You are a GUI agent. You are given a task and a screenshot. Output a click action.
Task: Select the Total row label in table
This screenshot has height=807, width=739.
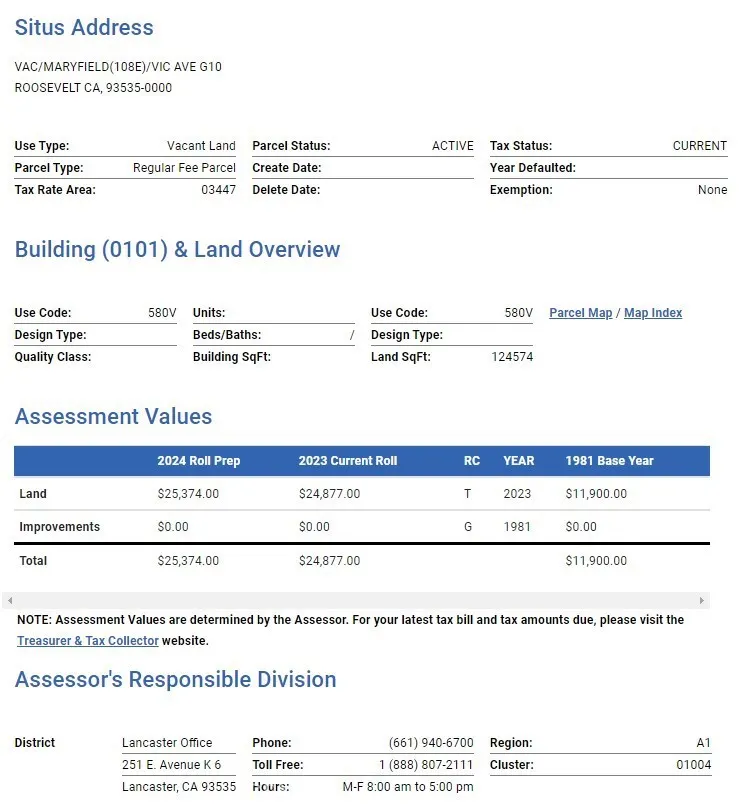[x=33, y=561]
